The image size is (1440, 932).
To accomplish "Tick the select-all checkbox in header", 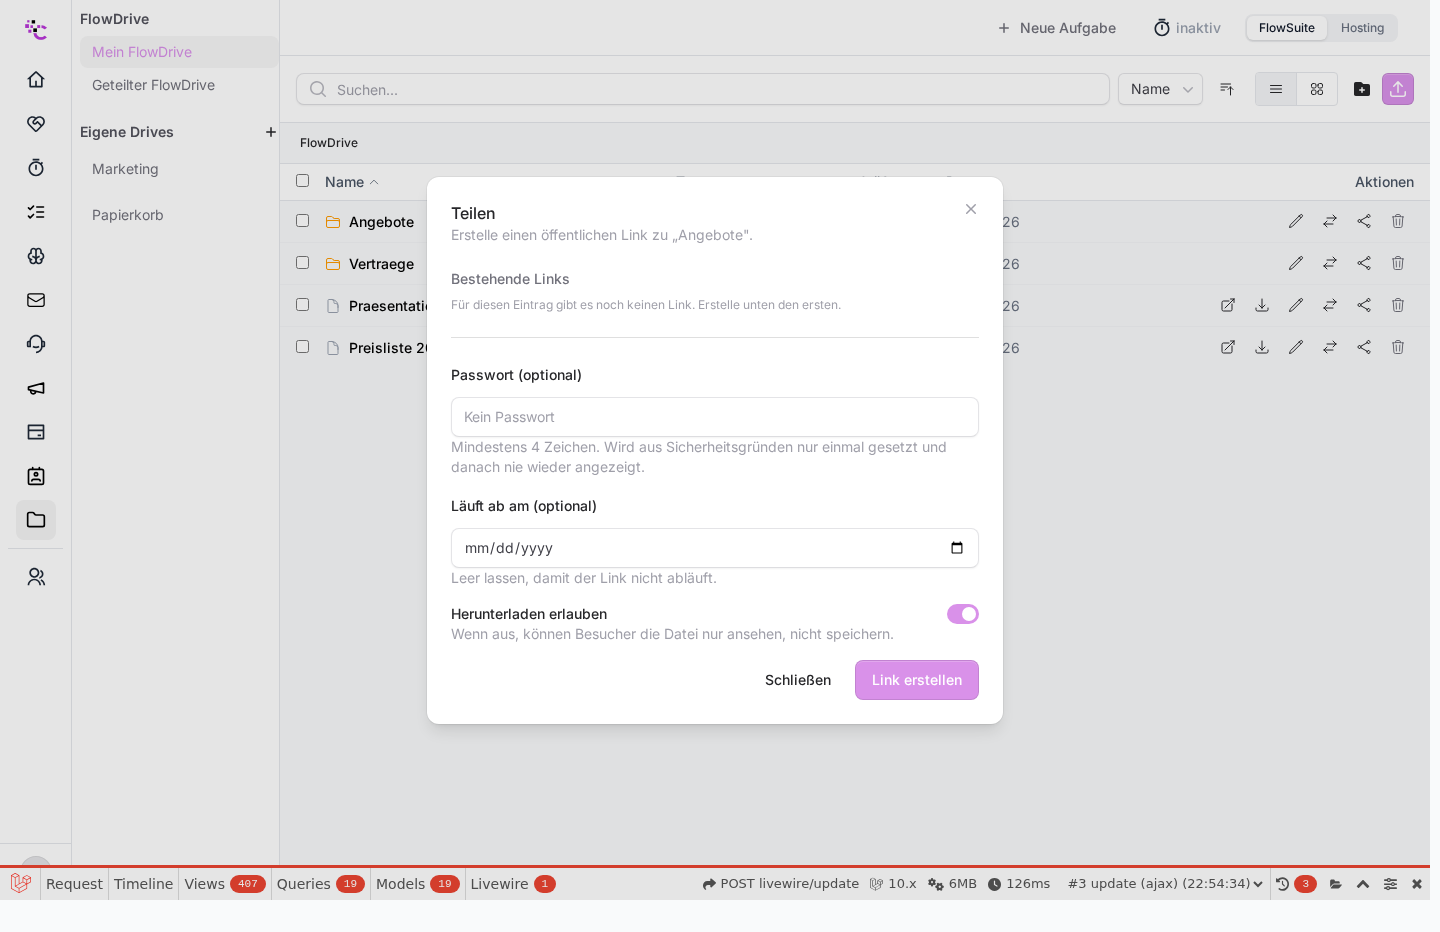I will [x=303, y=181].
